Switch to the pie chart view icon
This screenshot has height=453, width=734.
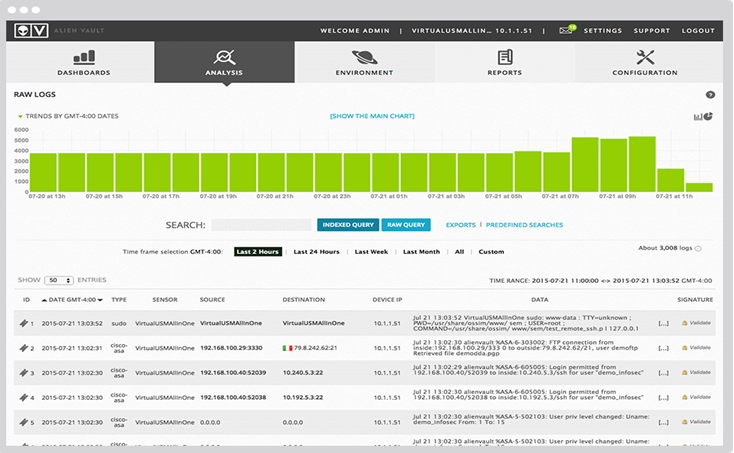point(708,116)
